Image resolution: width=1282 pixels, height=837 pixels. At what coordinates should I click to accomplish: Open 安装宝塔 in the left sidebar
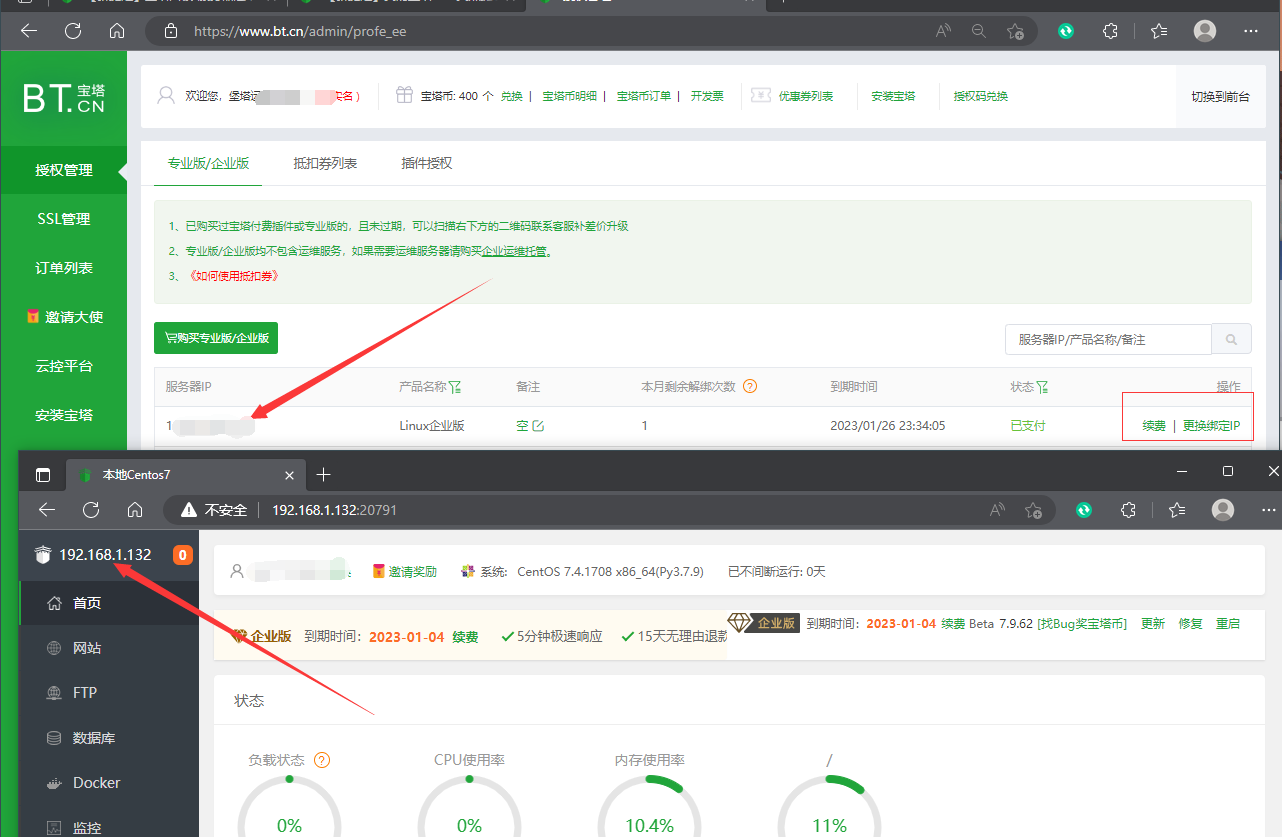click(x=64, y=415)
